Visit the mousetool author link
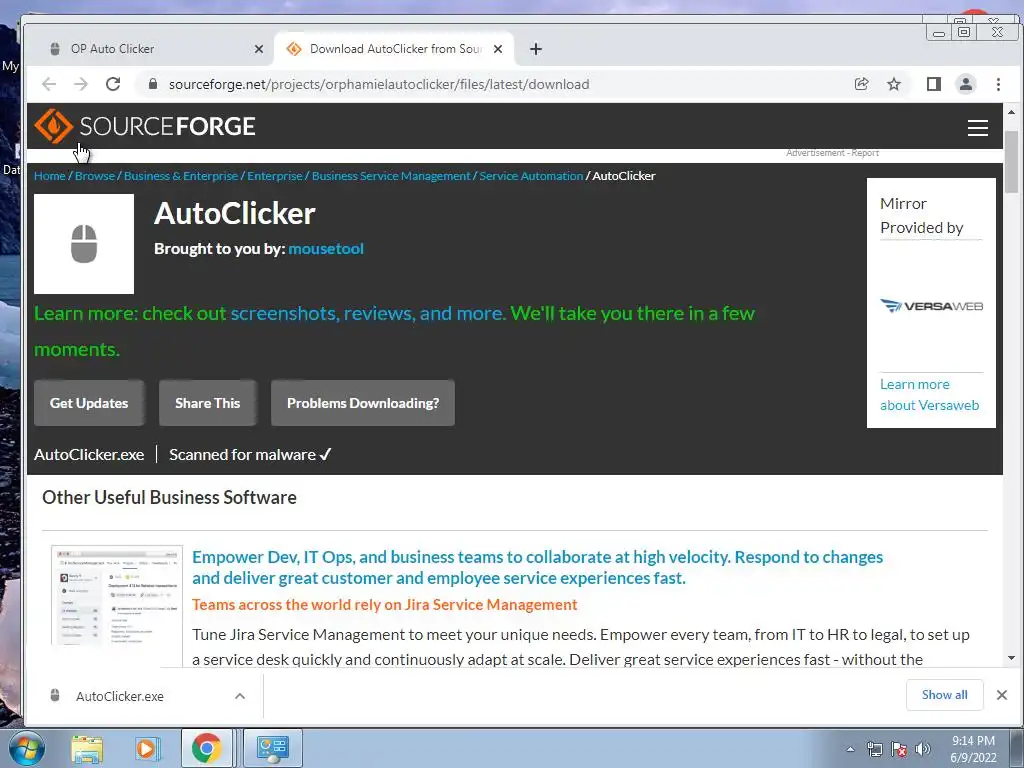Viewport: 1024px width, 768px height. [326, 249]
